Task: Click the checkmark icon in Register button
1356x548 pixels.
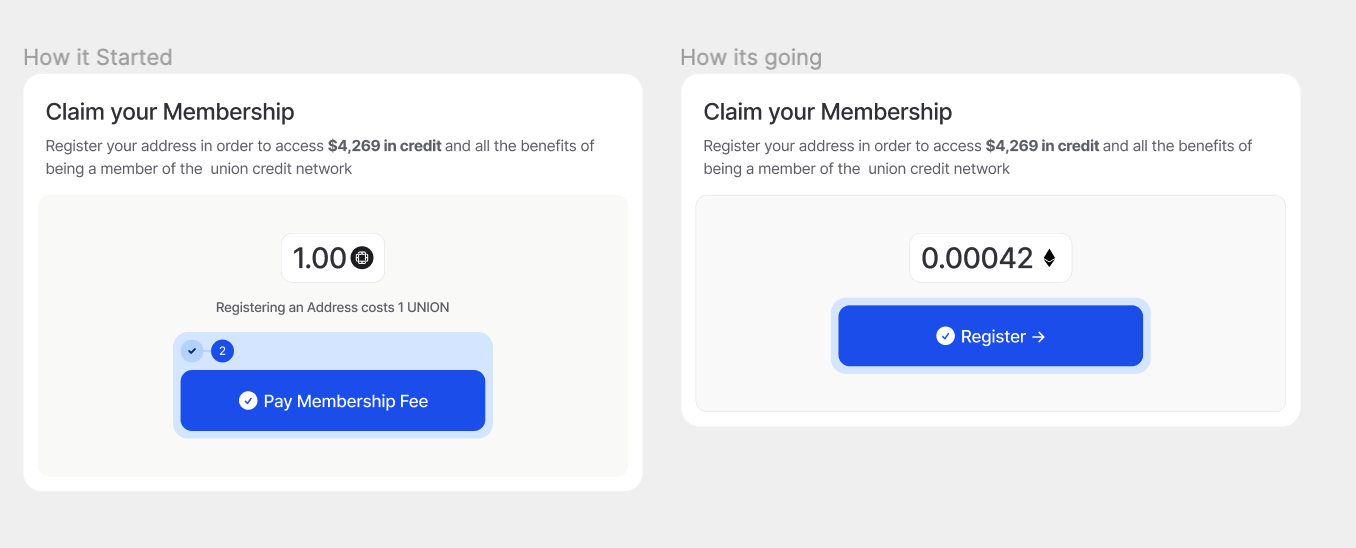Action: (945, 336)
